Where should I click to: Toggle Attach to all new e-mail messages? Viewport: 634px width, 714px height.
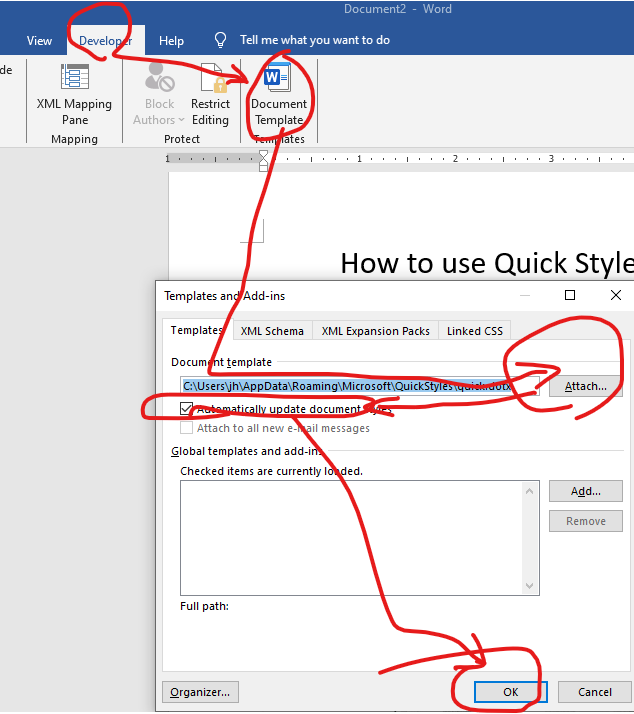(x=186, y=428)
